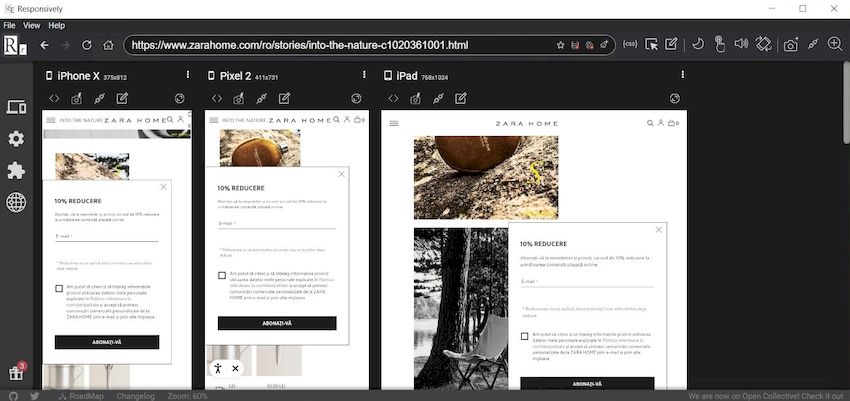Open the Changelog link
The width and height of the screenshot is (850, 401).
point(136,396)
